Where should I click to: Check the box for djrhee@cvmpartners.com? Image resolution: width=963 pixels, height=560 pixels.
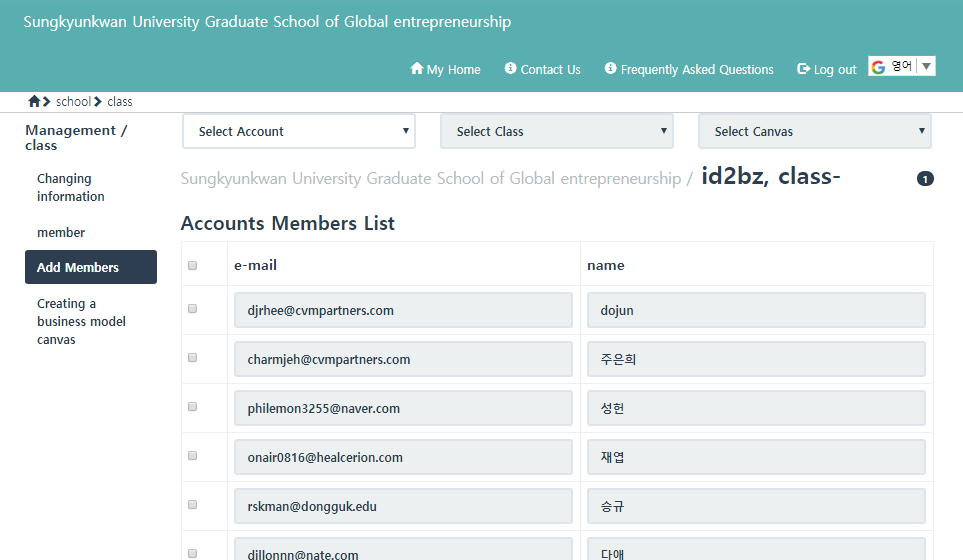pyautogui.click(x=192, y=308)
